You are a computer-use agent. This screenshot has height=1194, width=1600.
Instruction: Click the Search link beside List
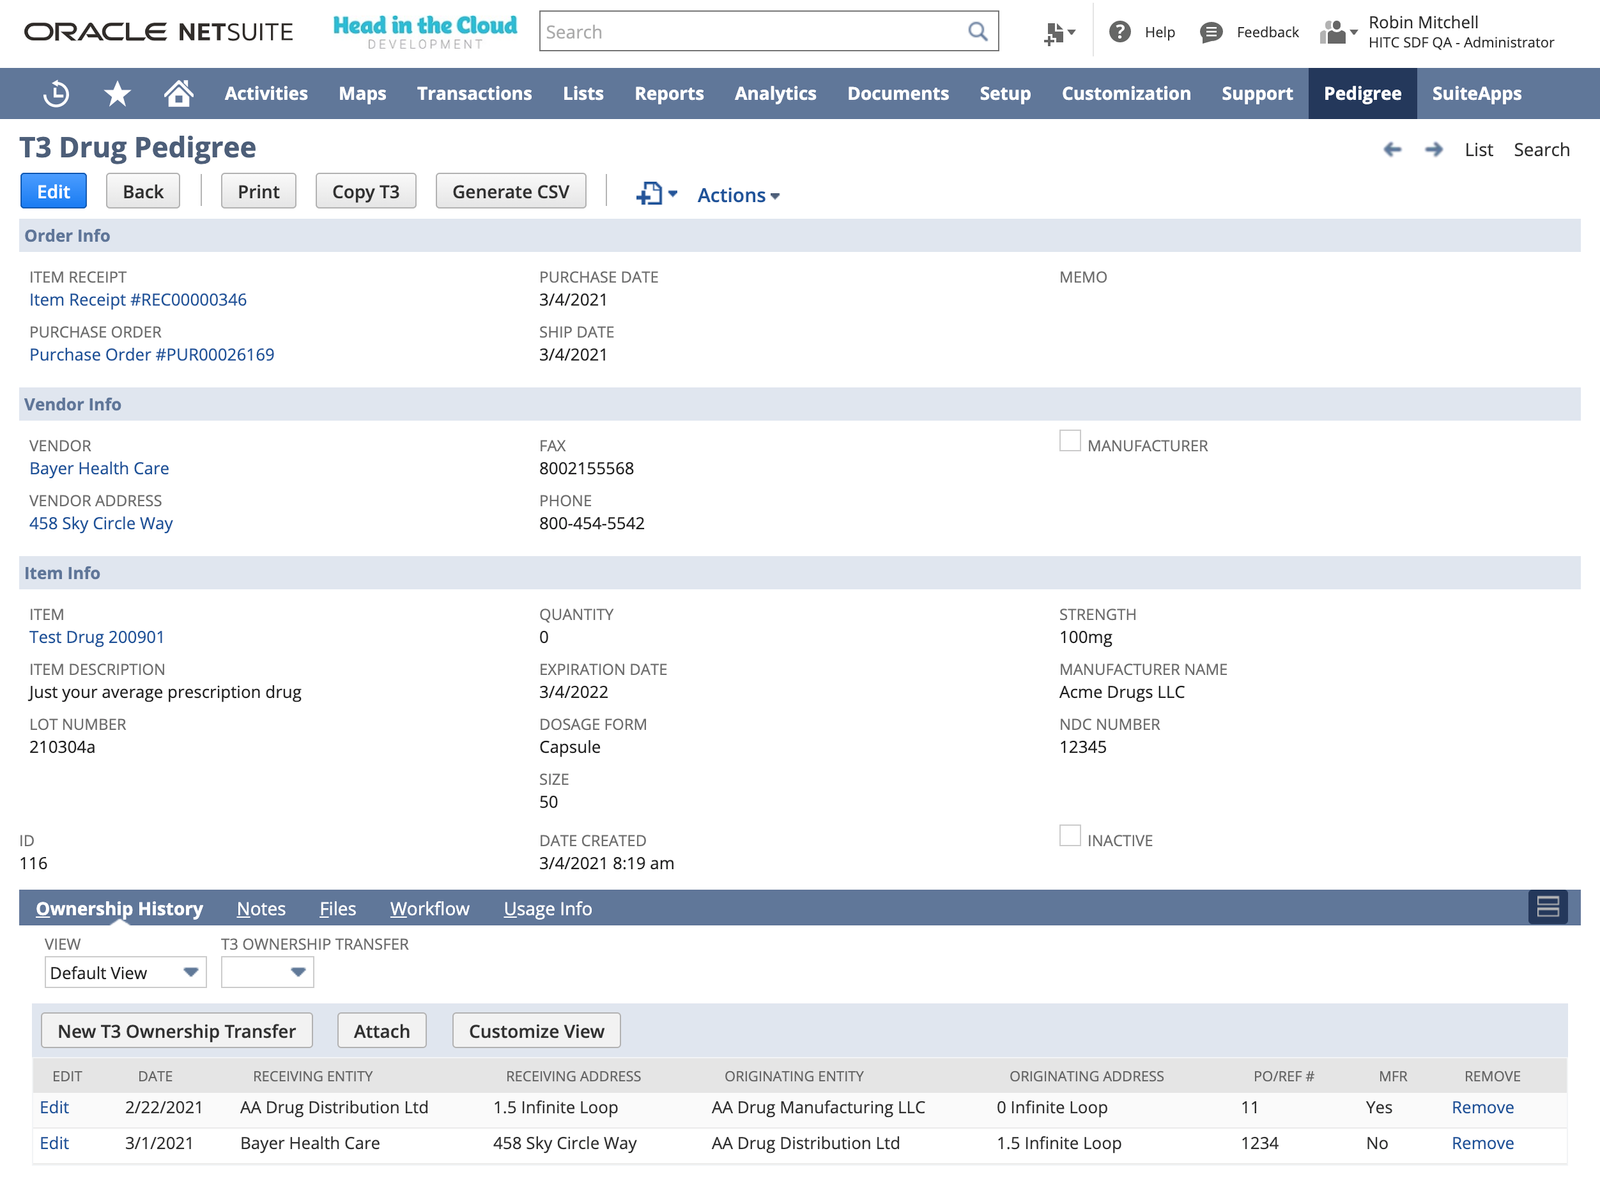click(x=1542, y=150)
